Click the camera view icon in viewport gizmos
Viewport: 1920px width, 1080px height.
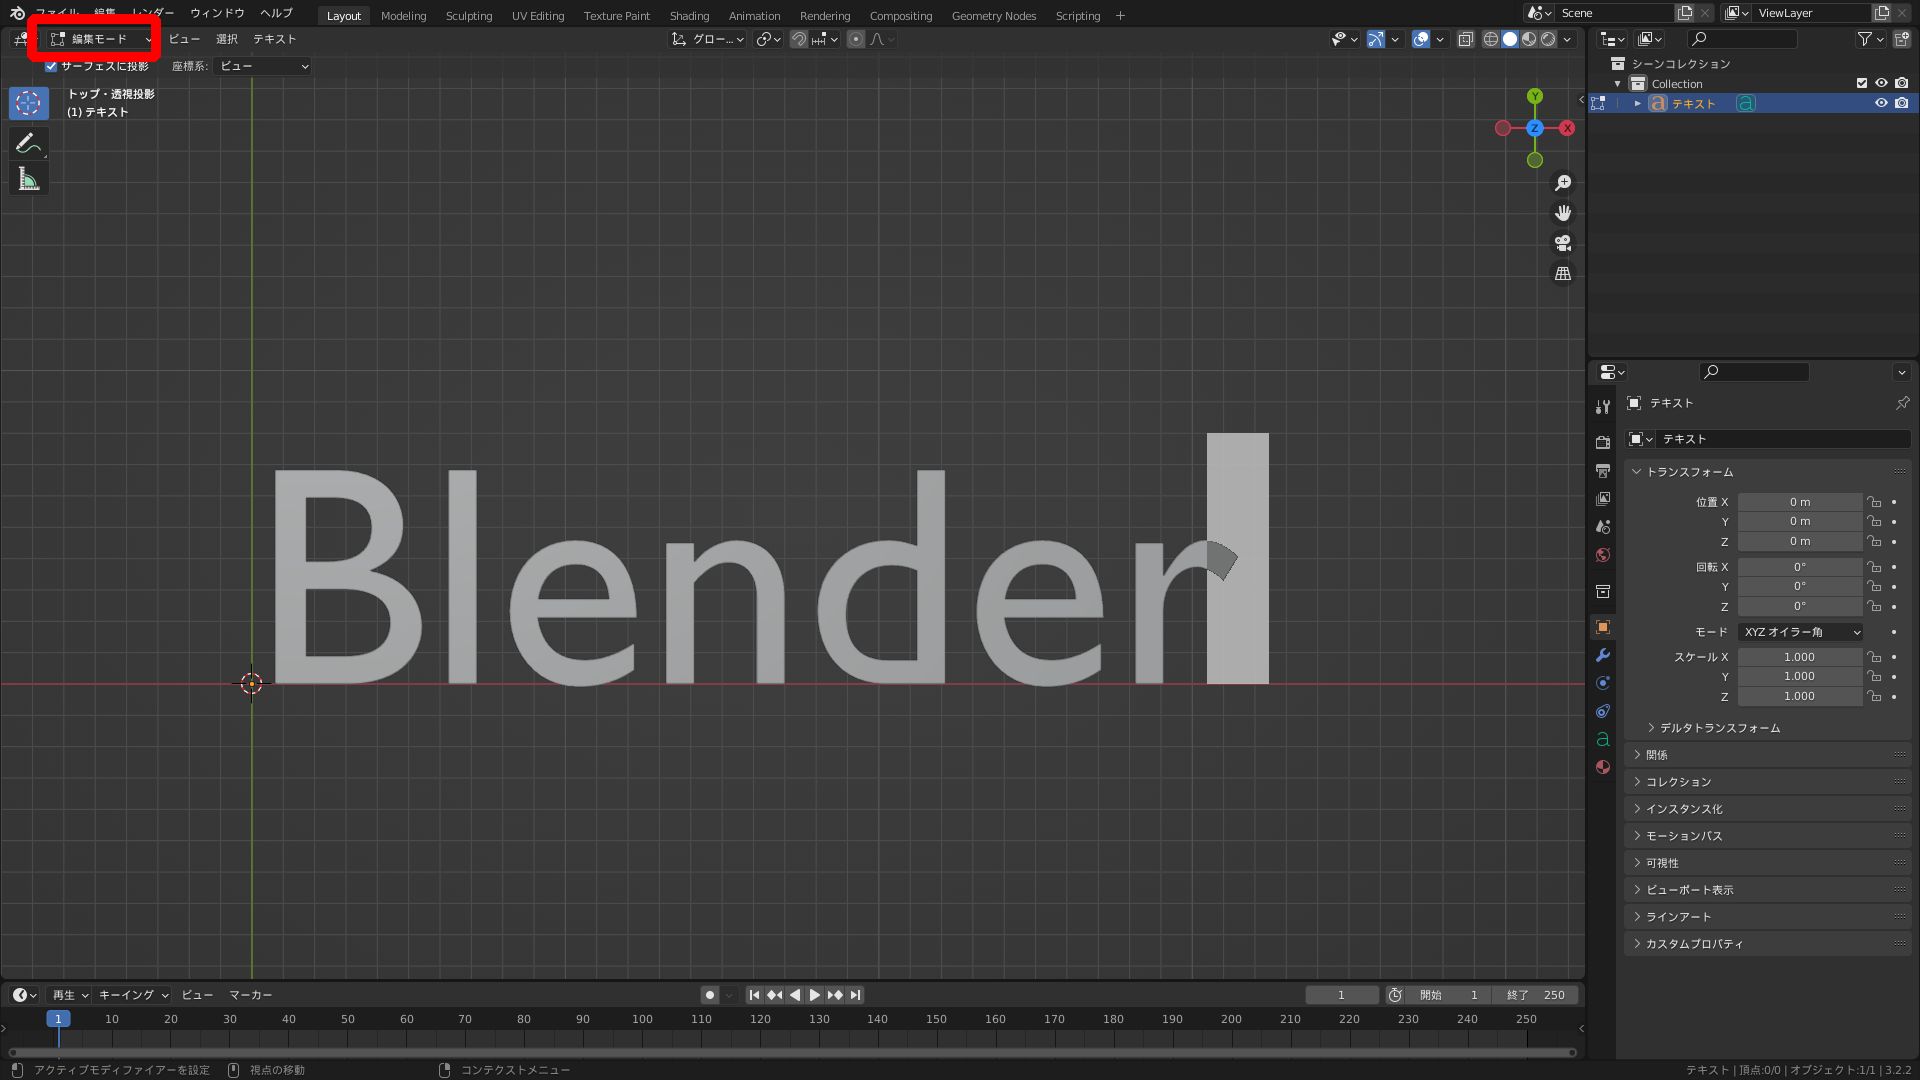pos(1562,243)
